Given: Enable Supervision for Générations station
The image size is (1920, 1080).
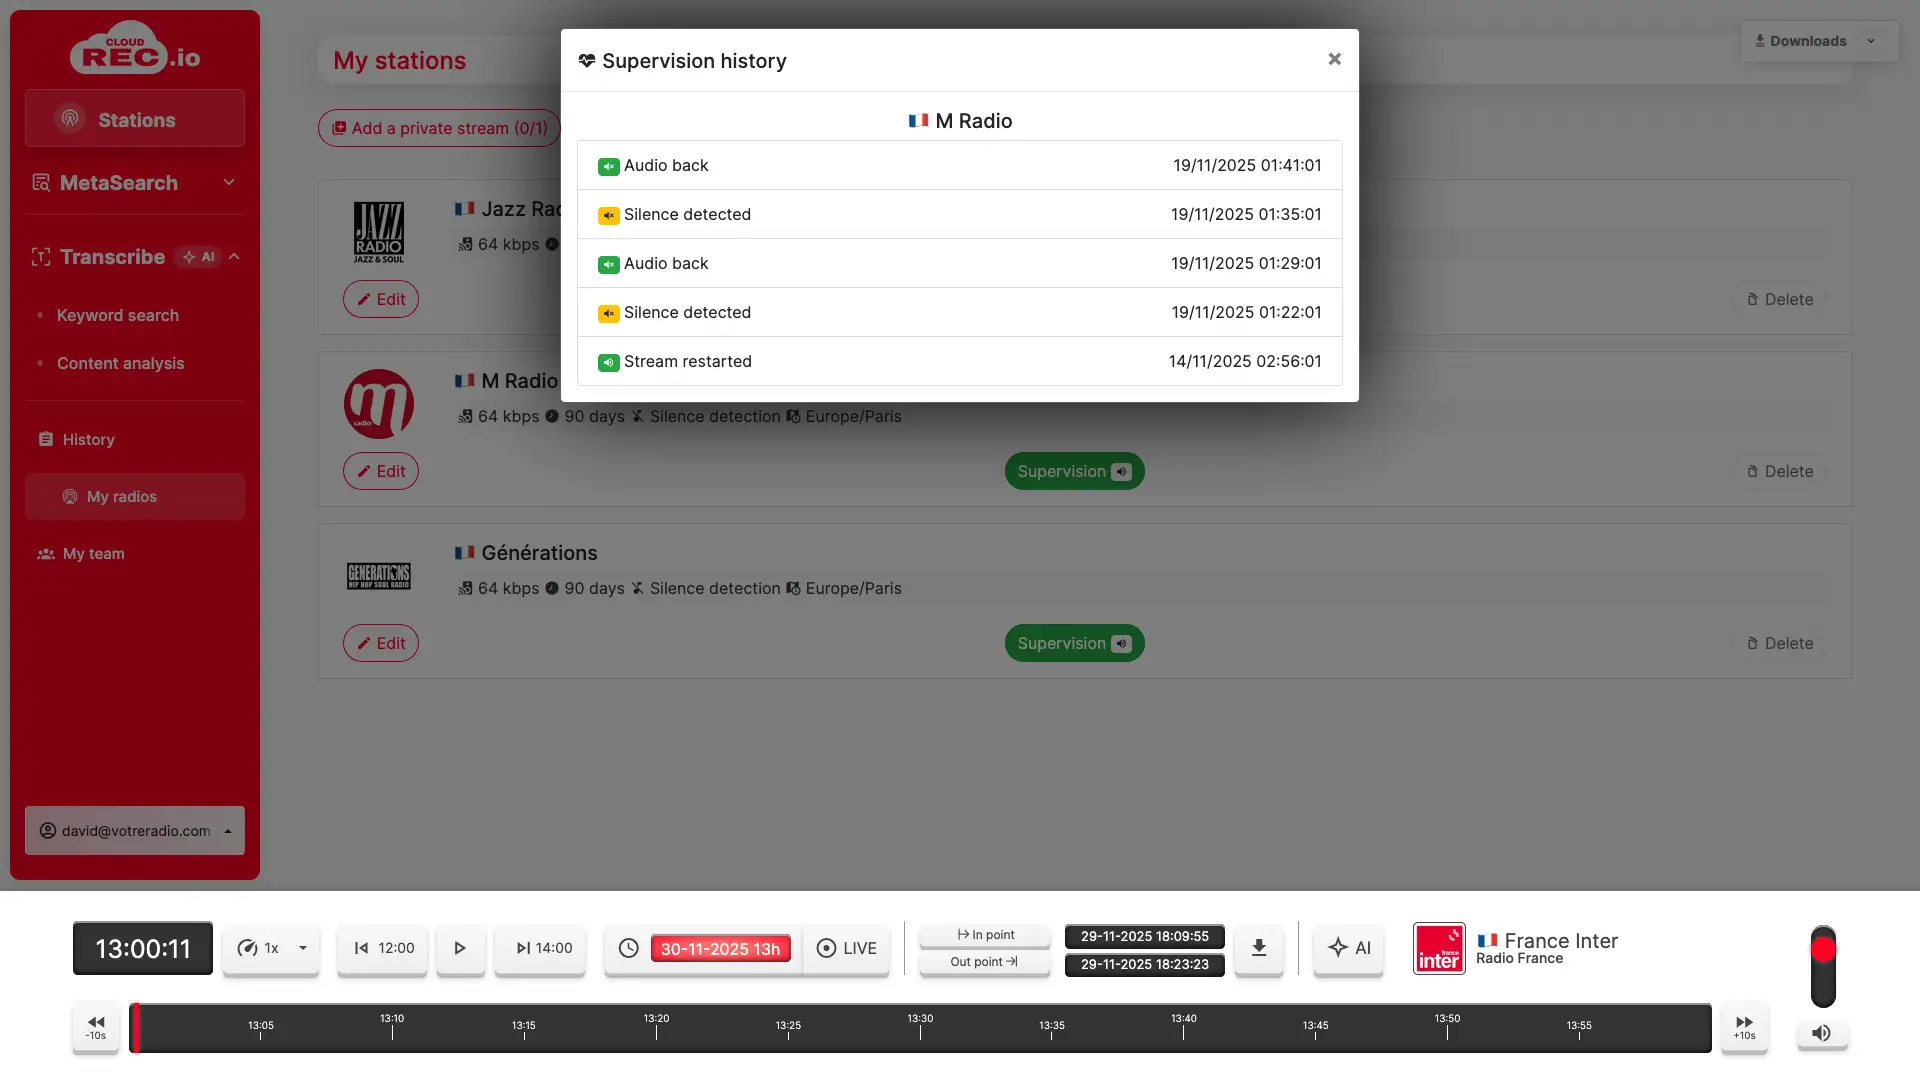Looking at the screenshot, I should click(1074, 643).
